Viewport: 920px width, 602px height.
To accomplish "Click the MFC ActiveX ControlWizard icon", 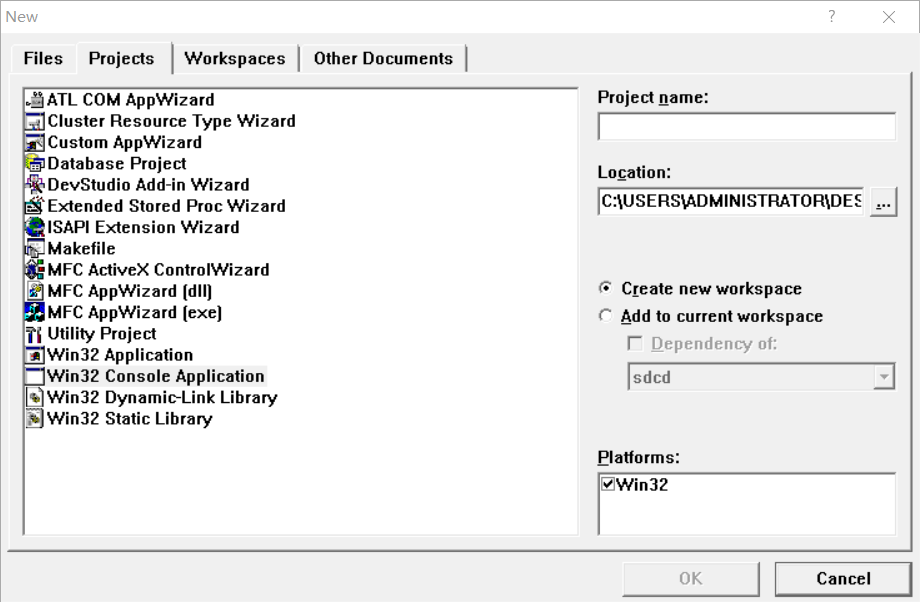I will pos(35,269).
